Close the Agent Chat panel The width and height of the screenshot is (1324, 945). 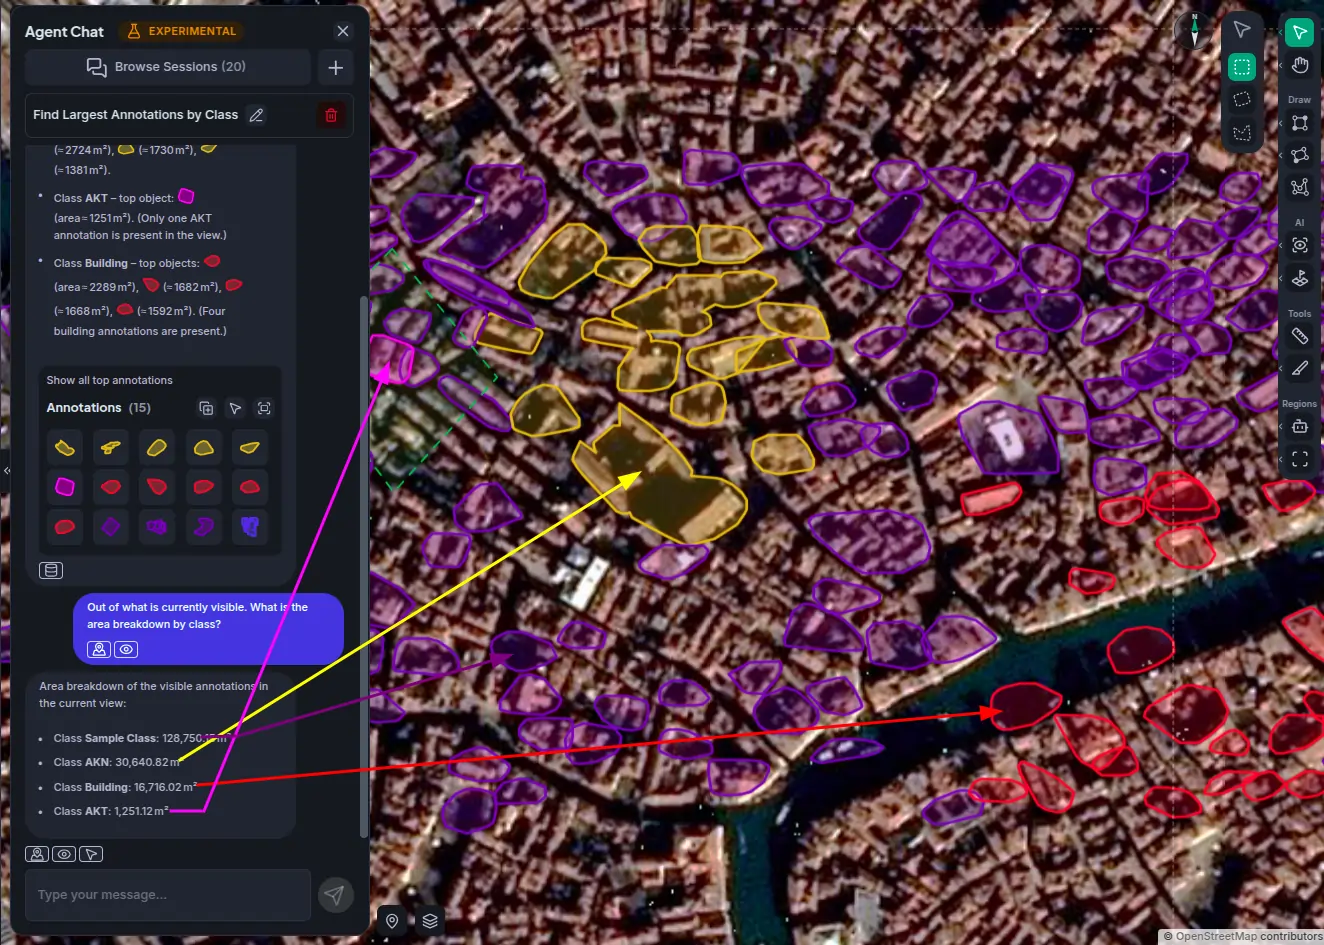(x=343, y=31)
